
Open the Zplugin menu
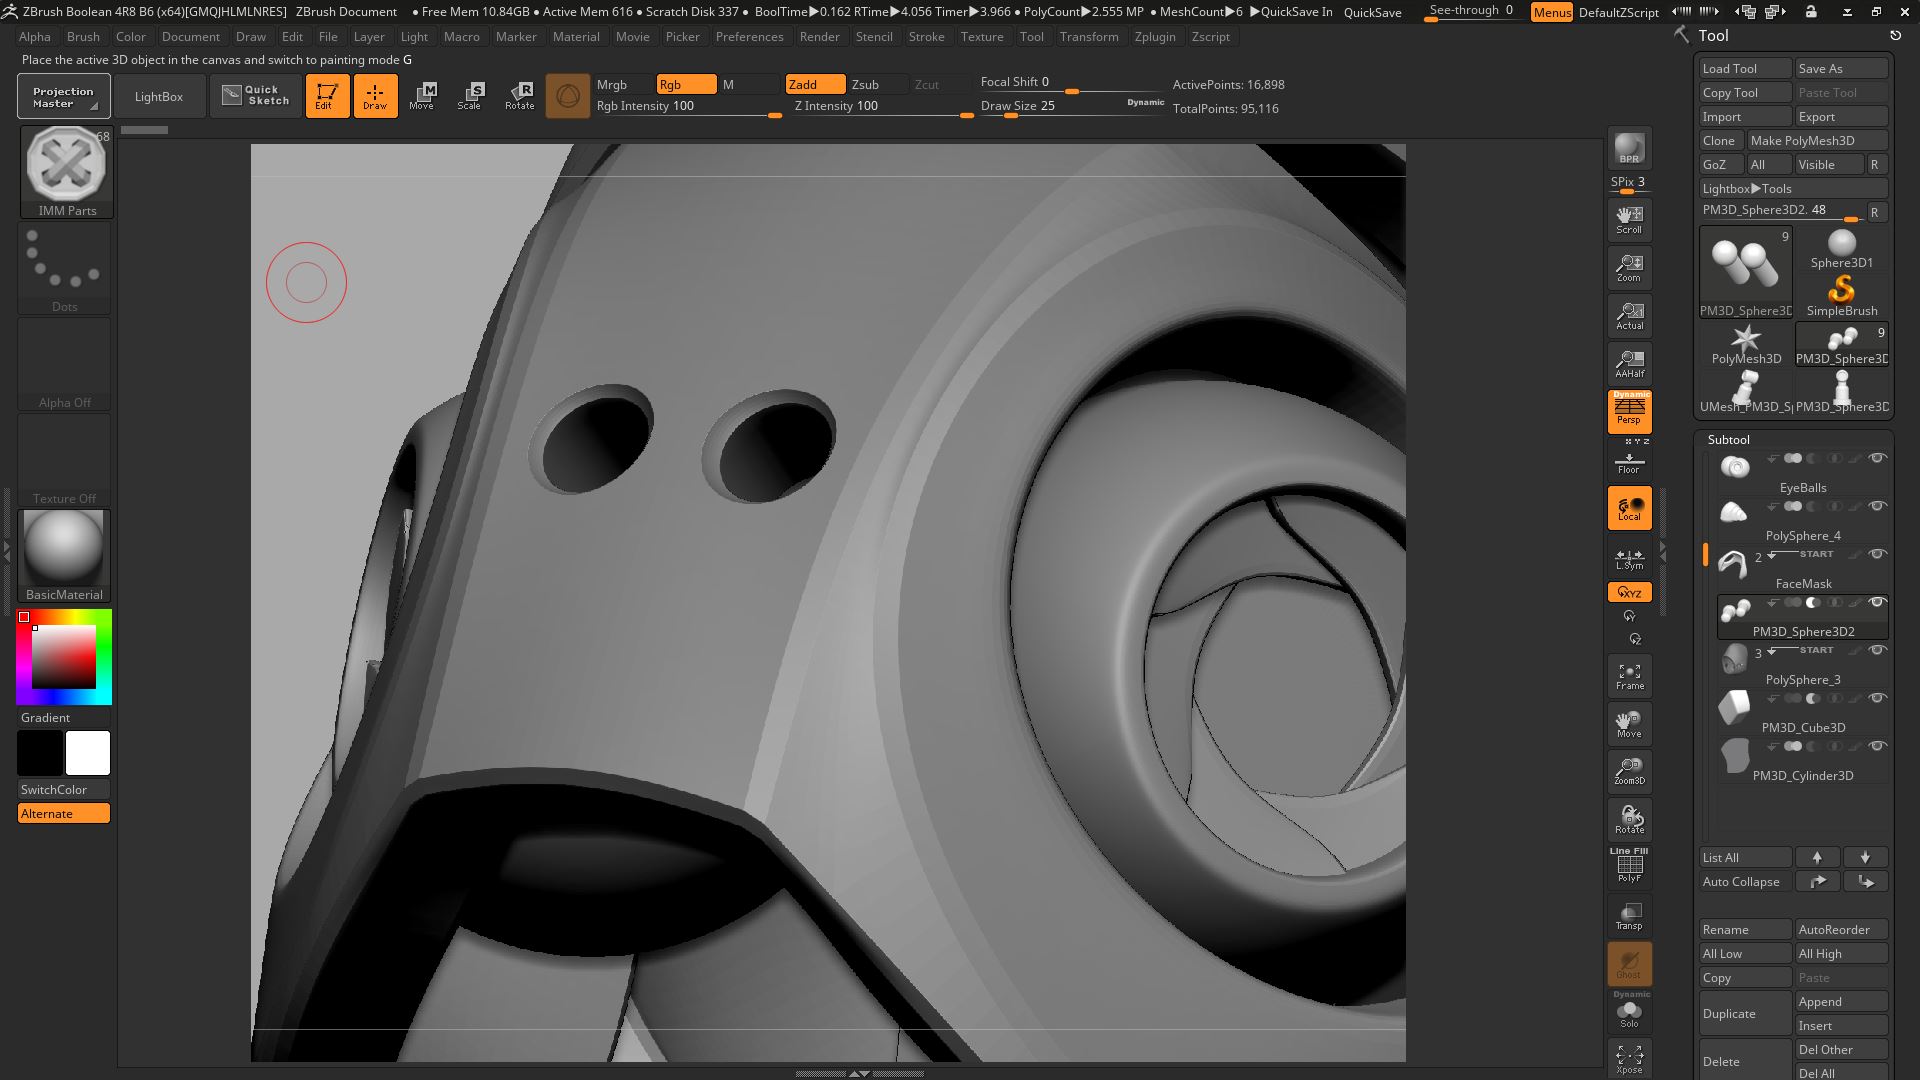coord(1155,36)
